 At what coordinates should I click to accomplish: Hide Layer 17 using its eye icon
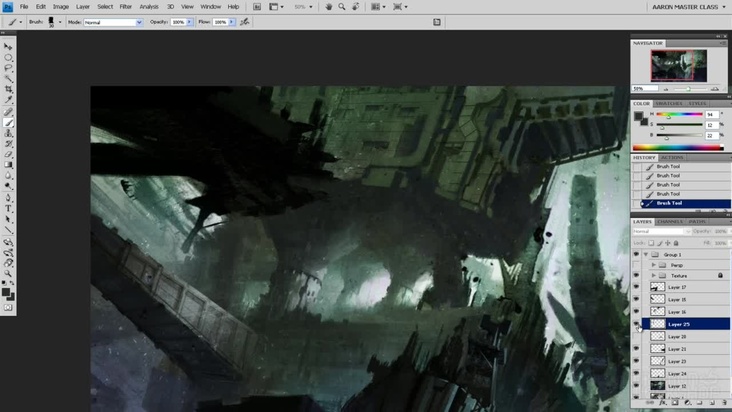[x=636, y=287]
